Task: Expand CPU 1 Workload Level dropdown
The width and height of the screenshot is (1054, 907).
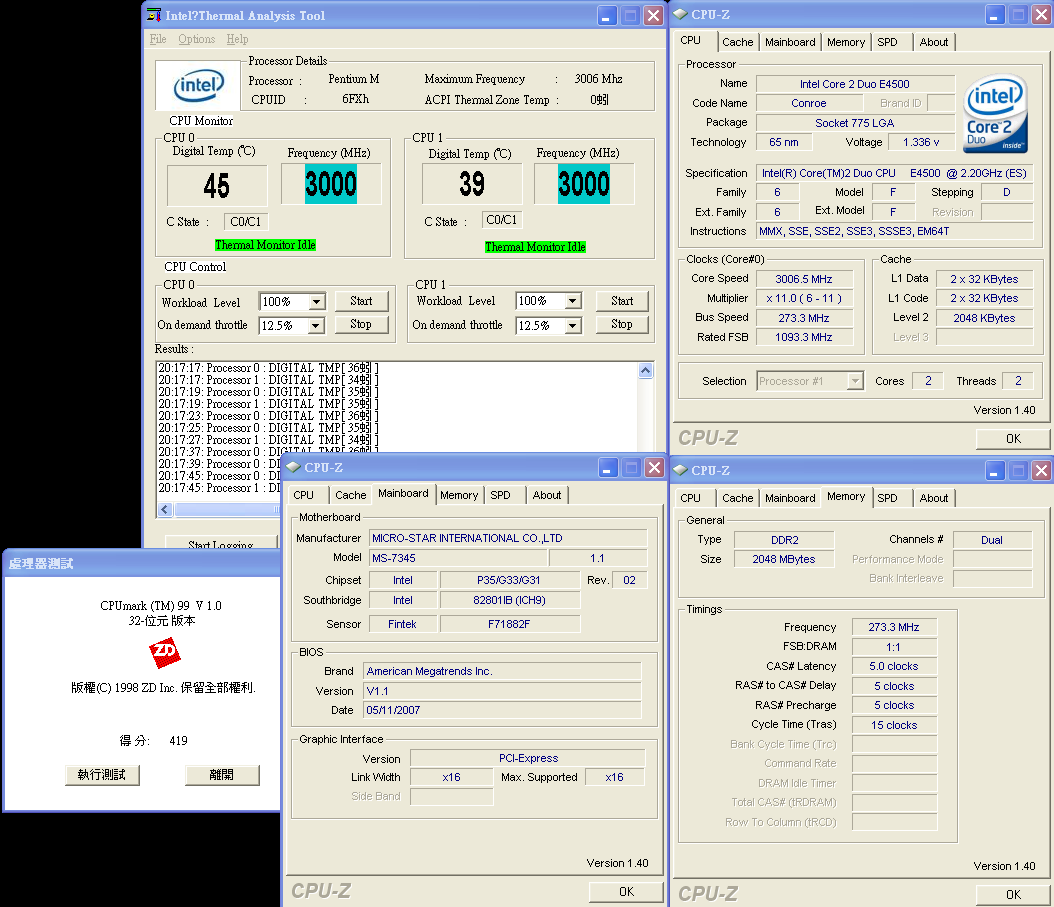Action: tap(573, 301)
